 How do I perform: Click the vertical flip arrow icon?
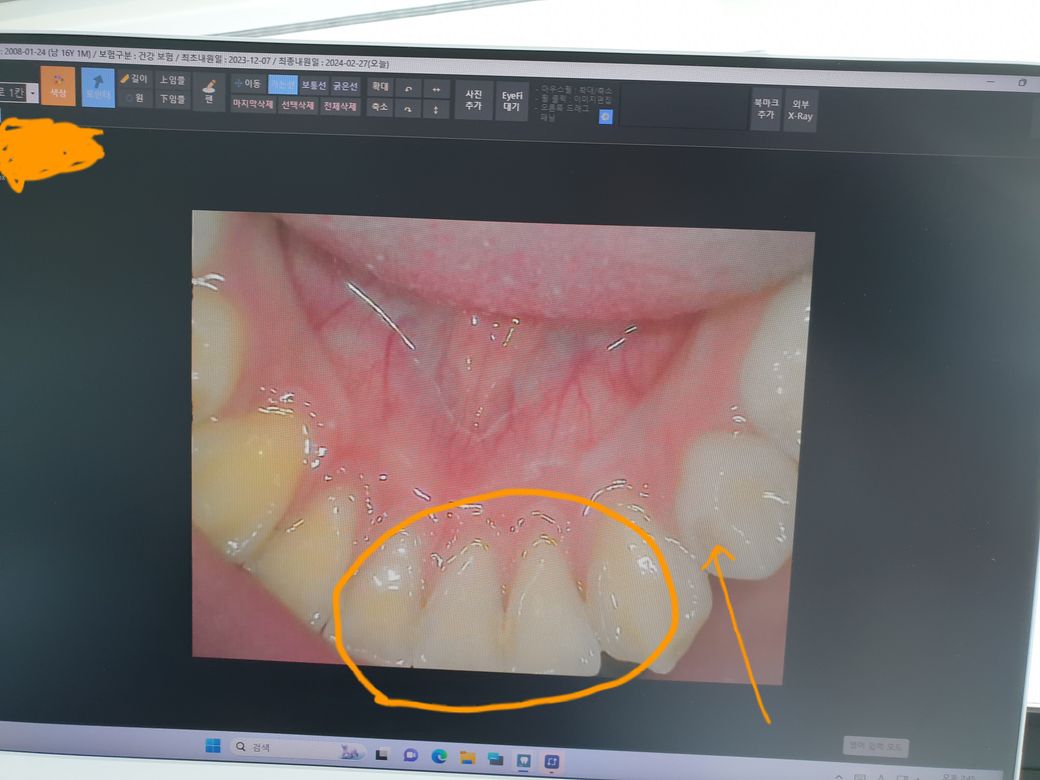tap(436, 109)
